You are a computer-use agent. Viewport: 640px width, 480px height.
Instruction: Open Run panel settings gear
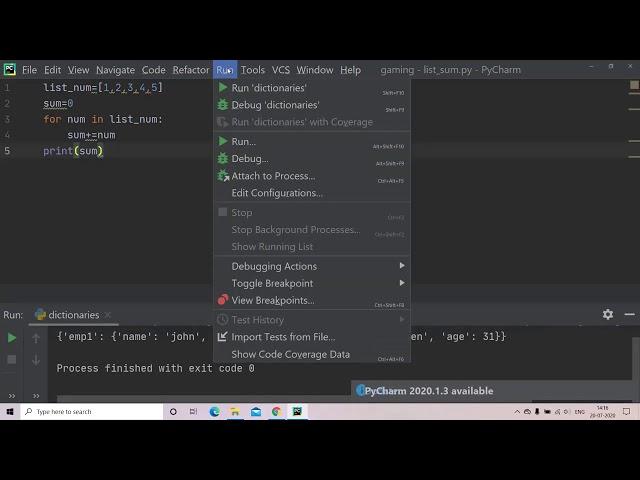[608, 314]
